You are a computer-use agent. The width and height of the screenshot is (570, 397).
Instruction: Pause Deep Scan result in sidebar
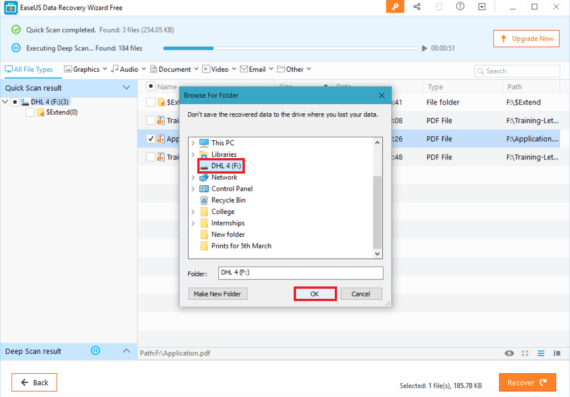coord(95,351)
